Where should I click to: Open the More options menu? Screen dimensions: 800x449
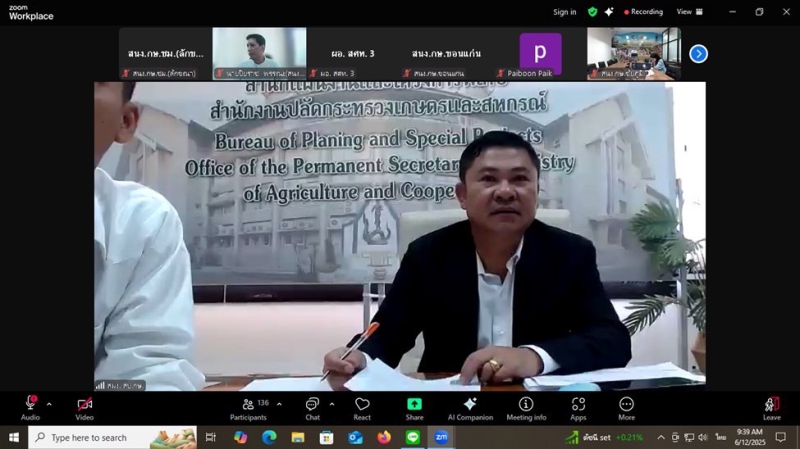click(x=627, y=409)
